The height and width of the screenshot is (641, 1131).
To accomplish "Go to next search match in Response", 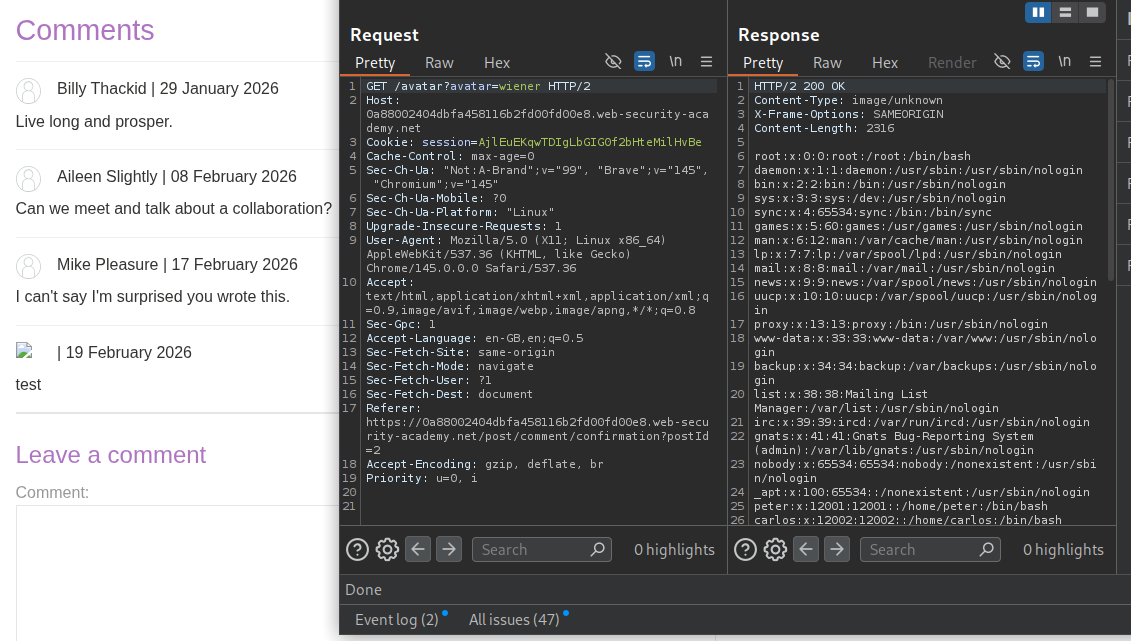I will tap(837, 549).
